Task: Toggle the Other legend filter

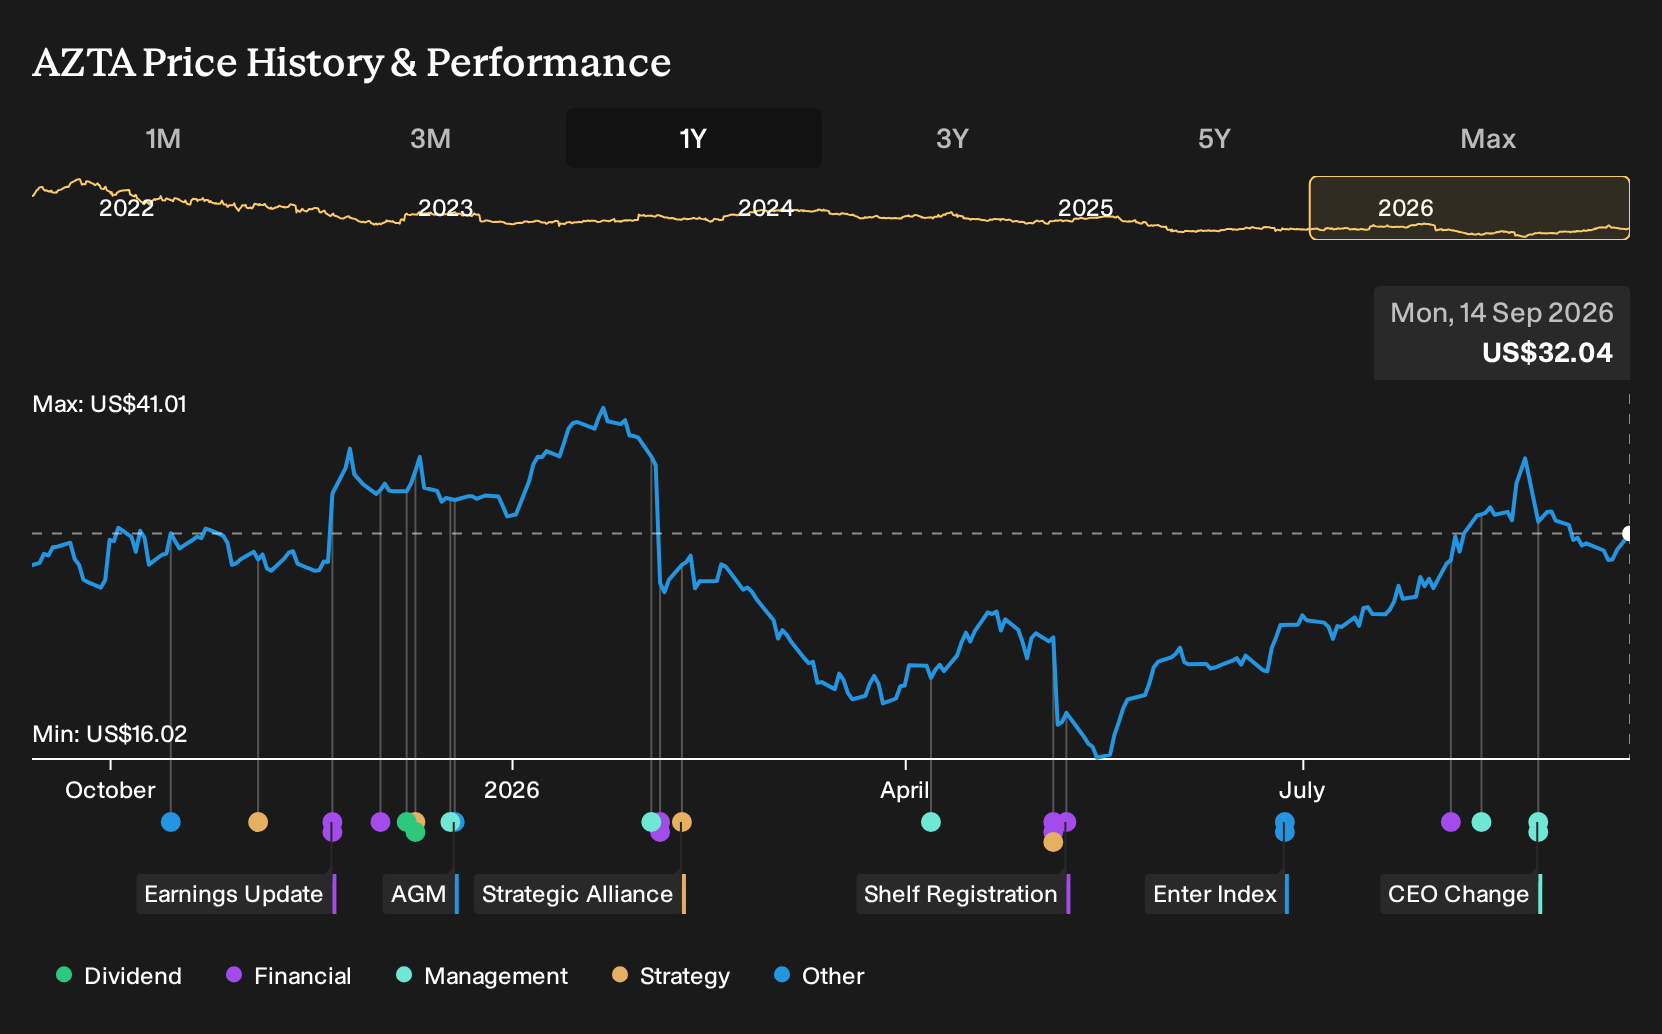Action: tap(819, 976)
